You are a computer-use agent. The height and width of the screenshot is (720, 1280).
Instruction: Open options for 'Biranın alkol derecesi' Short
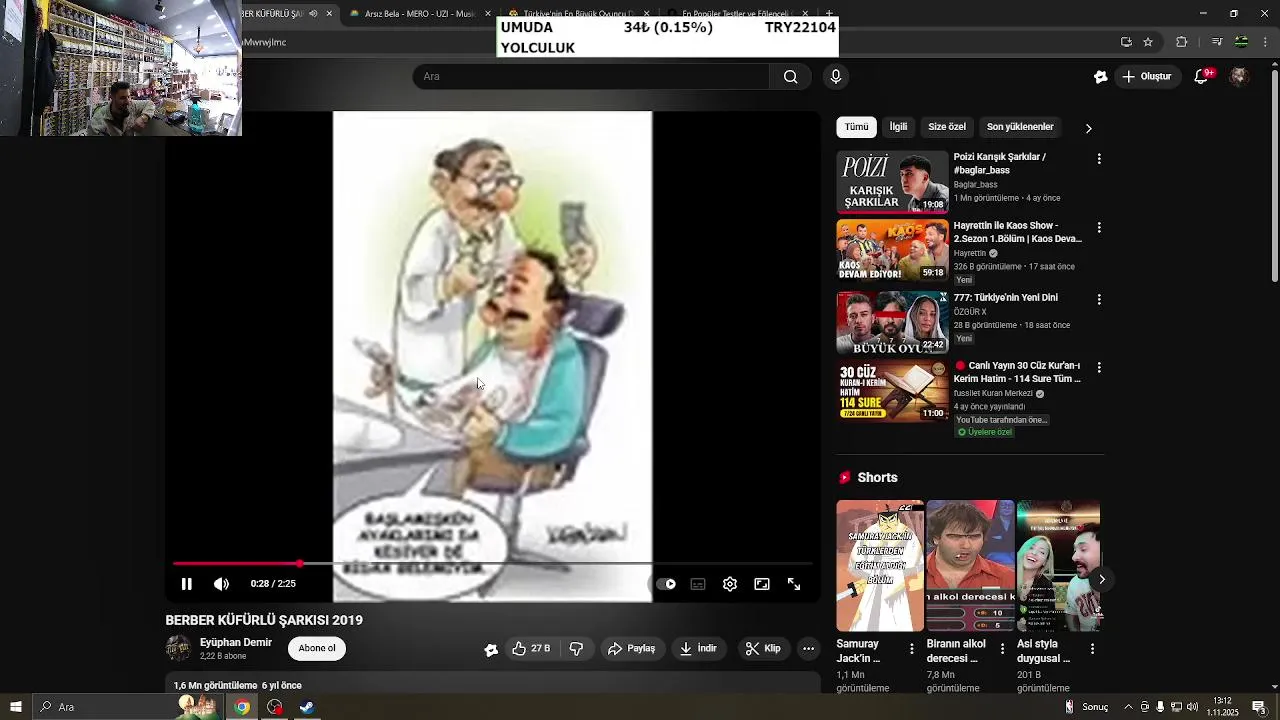tap(1002, 649)
